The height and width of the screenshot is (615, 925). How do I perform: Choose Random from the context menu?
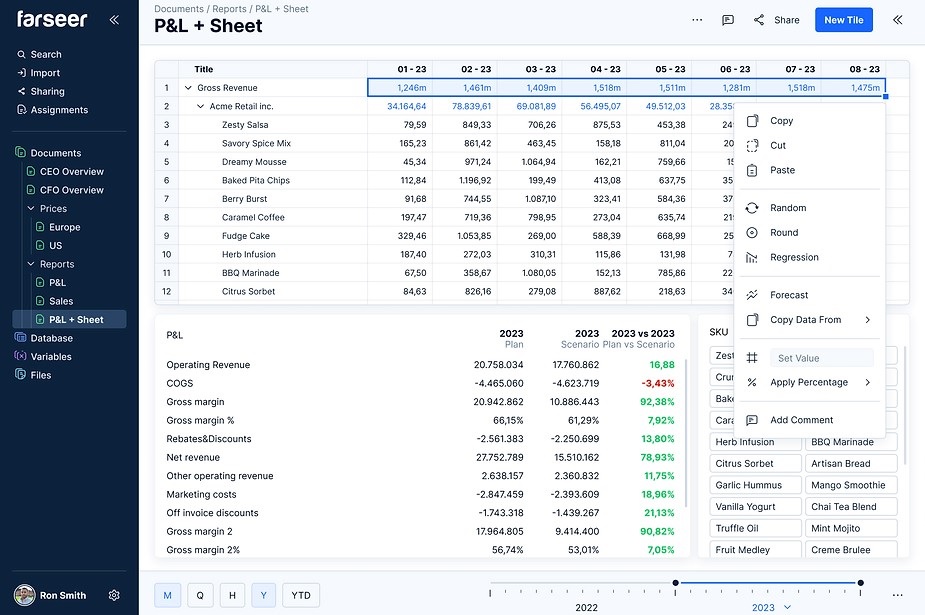809,208
